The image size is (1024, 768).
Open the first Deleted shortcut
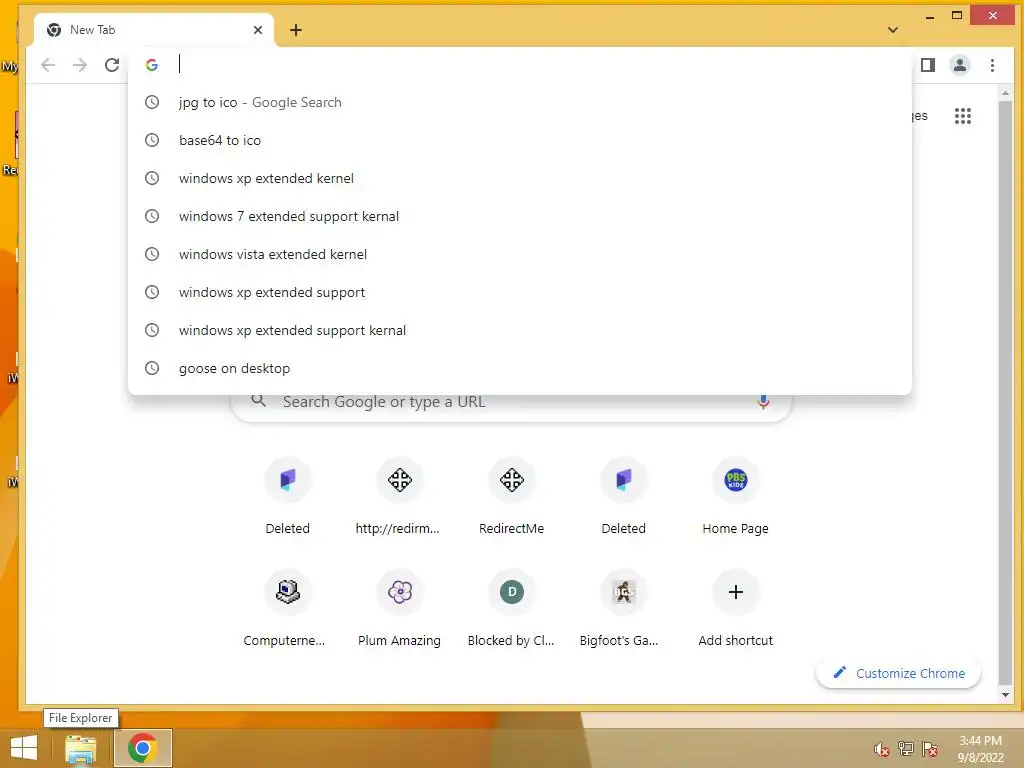point(287,496)
